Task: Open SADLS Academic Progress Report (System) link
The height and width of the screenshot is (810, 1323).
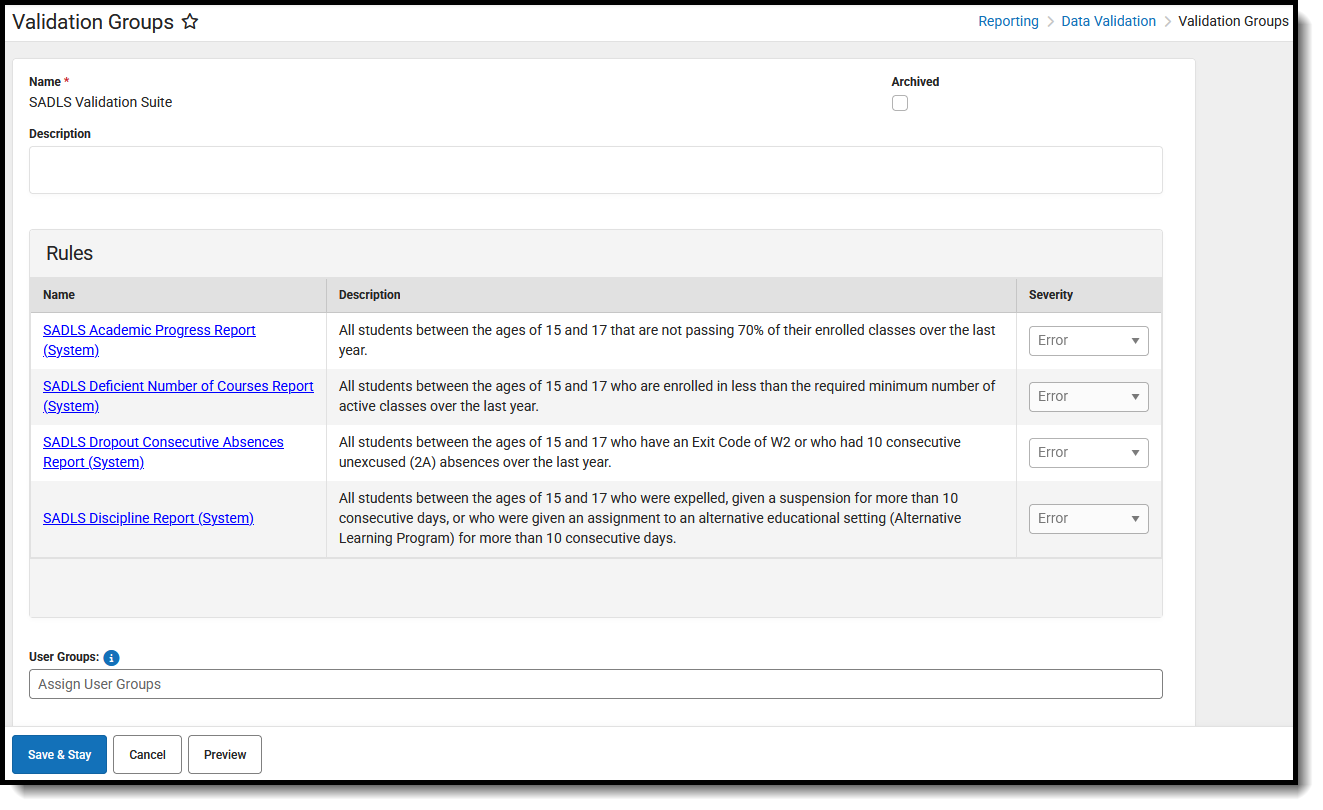Action: (149, 340)
